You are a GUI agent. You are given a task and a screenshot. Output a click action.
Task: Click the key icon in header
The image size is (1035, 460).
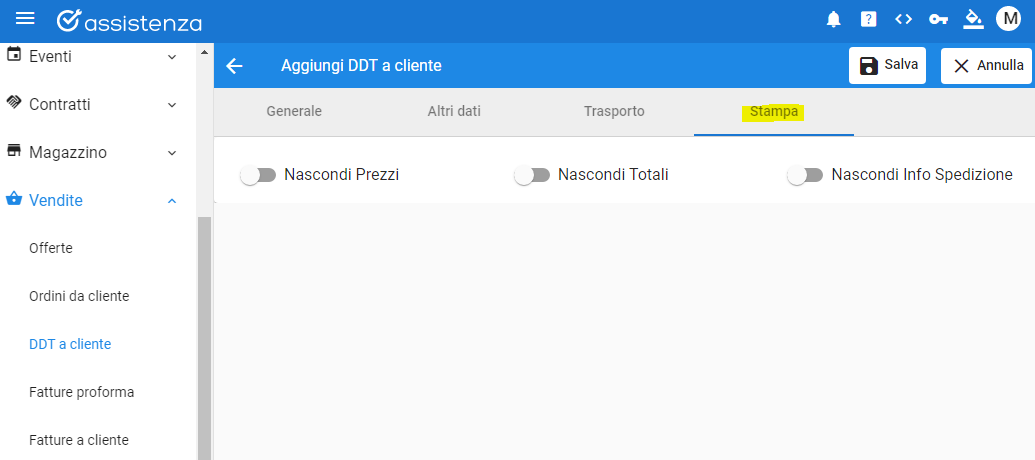coord(938,20)
